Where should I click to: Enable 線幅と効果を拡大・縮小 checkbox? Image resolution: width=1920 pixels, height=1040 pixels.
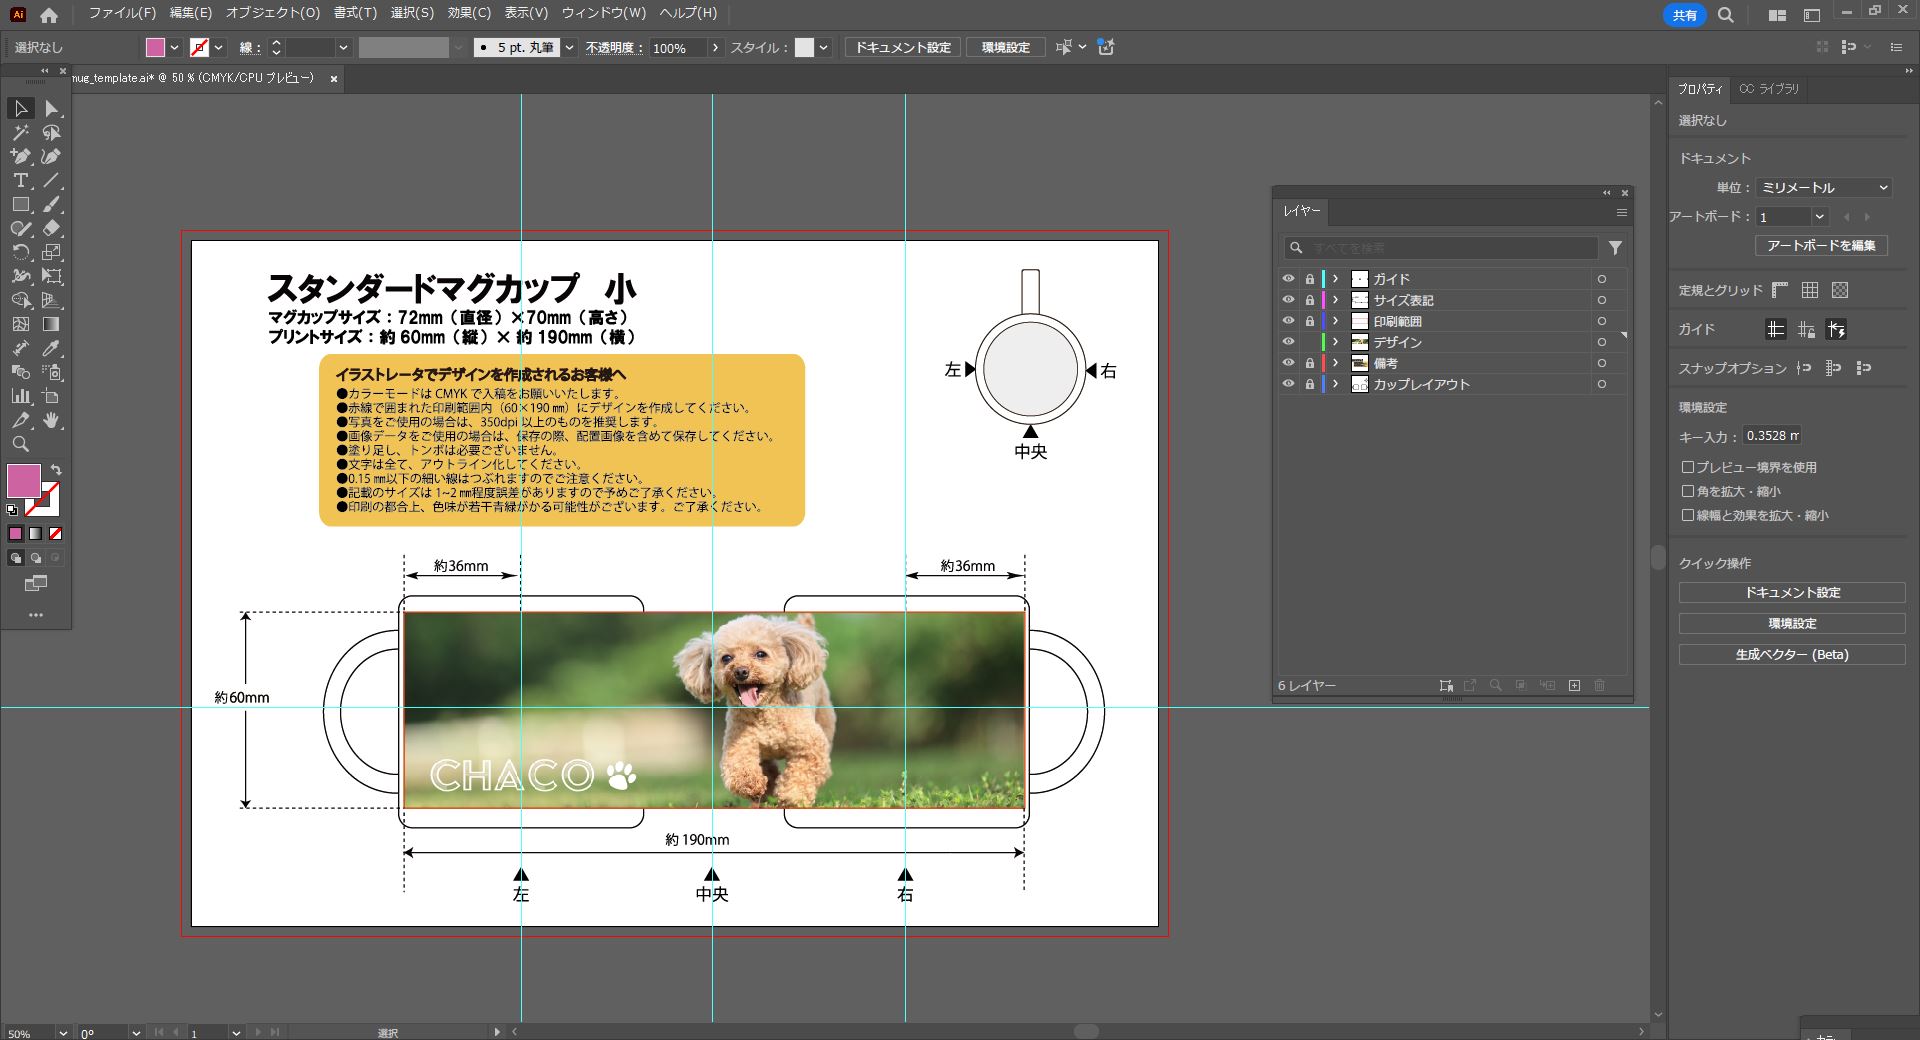pos(1688,515)
